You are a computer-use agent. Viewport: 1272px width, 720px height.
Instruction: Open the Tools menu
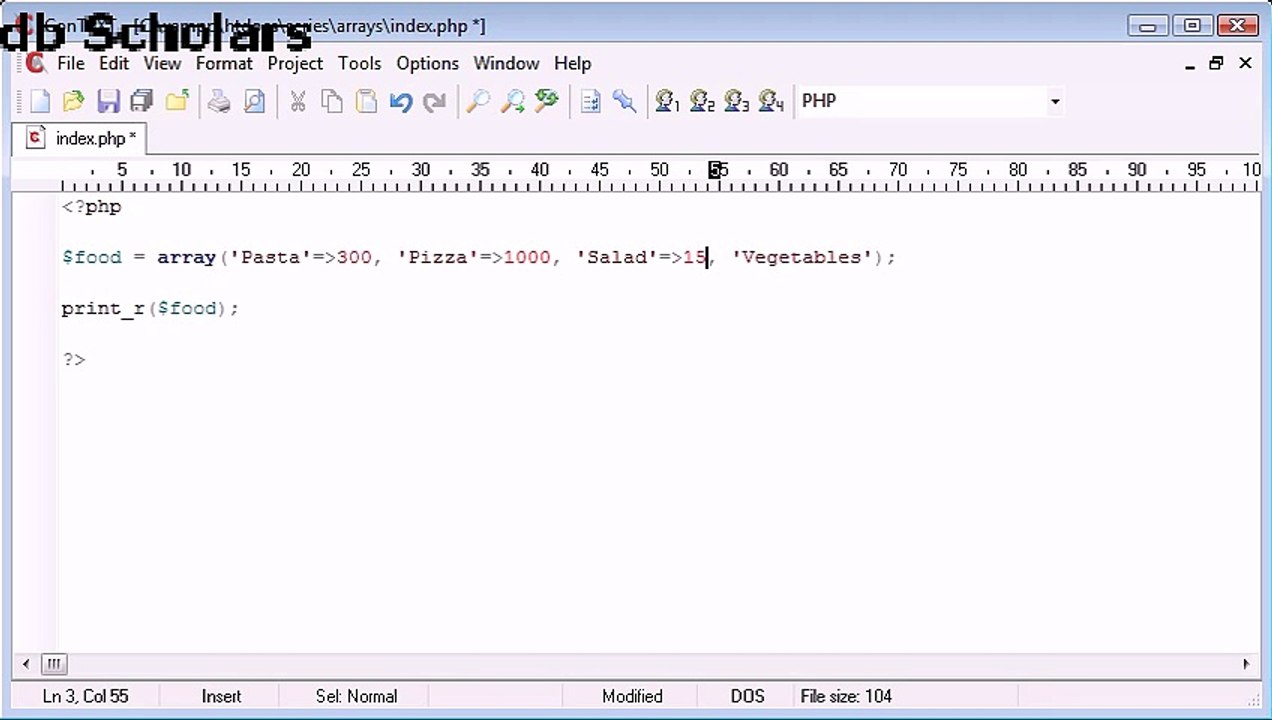pyautogui.click(x=359, y=63)
